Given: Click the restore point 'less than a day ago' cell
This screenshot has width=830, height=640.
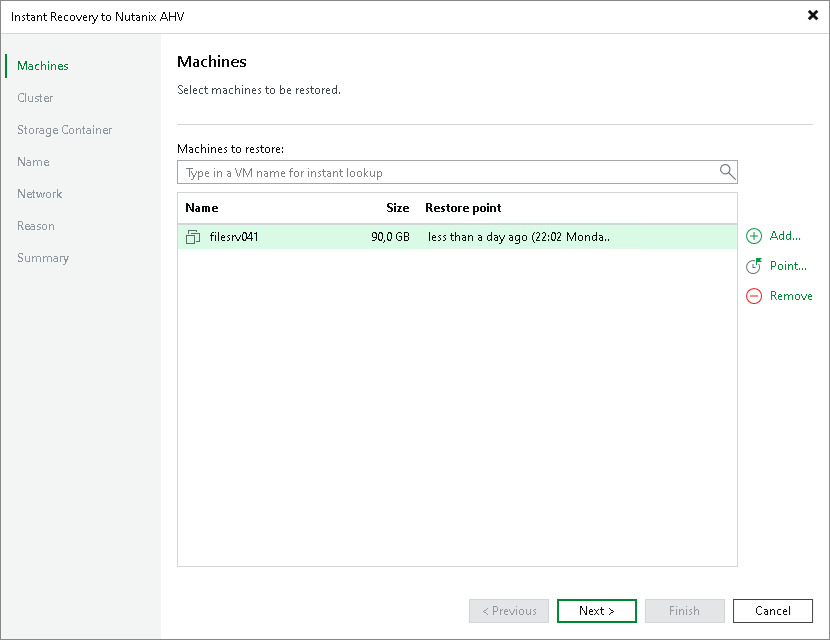Looking at the screenshot, I should [x=519, y=237].
